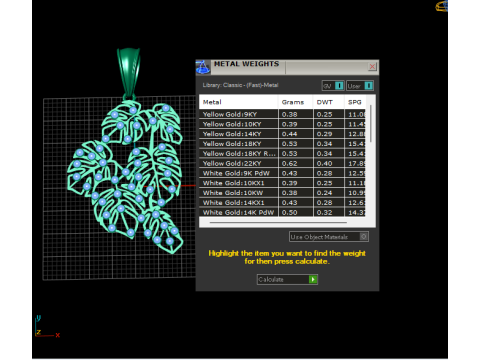Viewport: 480px width, 360px height.
Task: Click the 0.40 DWT value for 22KY
Action: pyautogui.click(x=324, y=163)
